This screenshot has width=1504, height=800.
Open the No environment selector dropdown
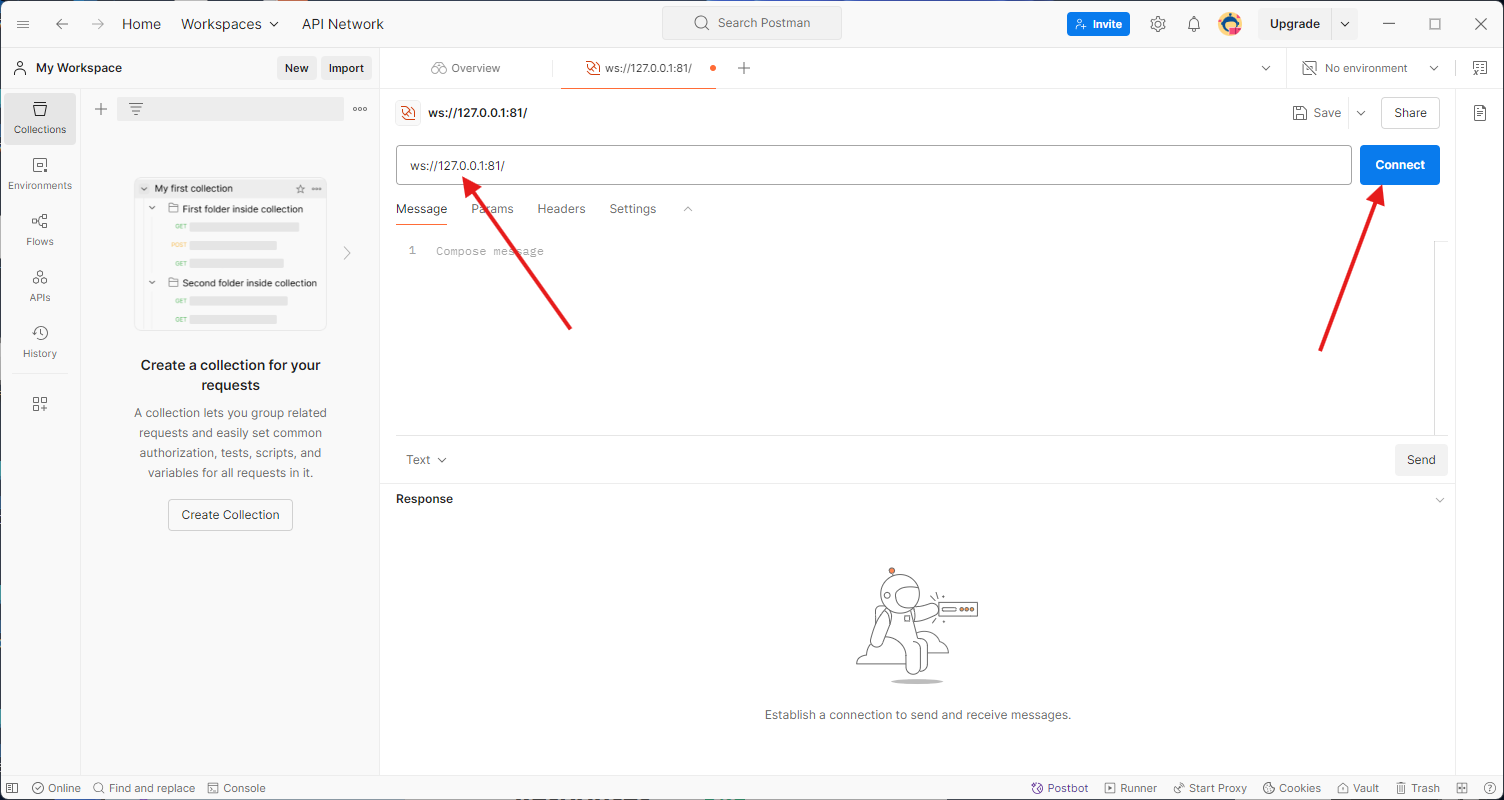(1370, 68)
